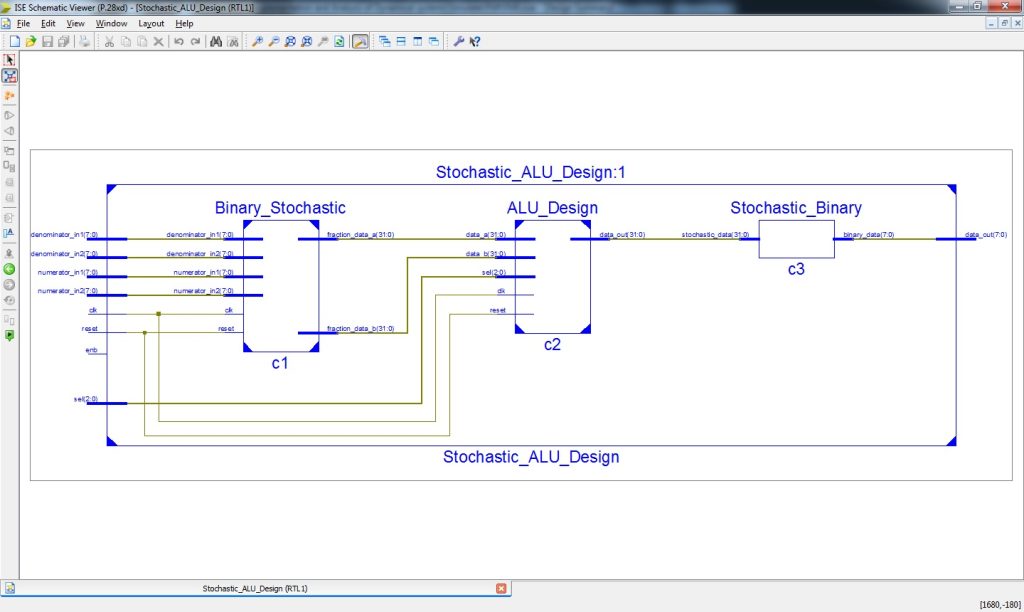
Task: Toggle the highlighted zoom-to-box toolbar button
Action: point(360,42)
